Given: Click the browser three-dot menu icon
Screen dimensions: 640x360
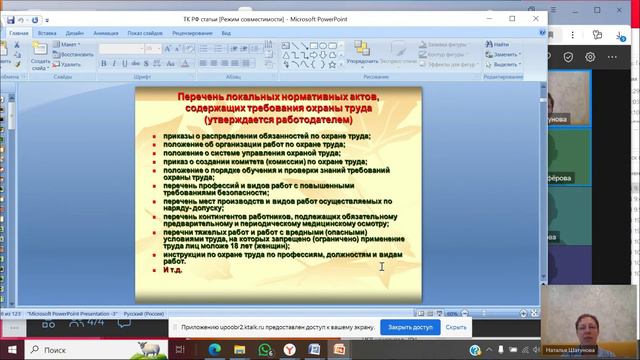Looking at the screenshot, I should tap(572, 35).
